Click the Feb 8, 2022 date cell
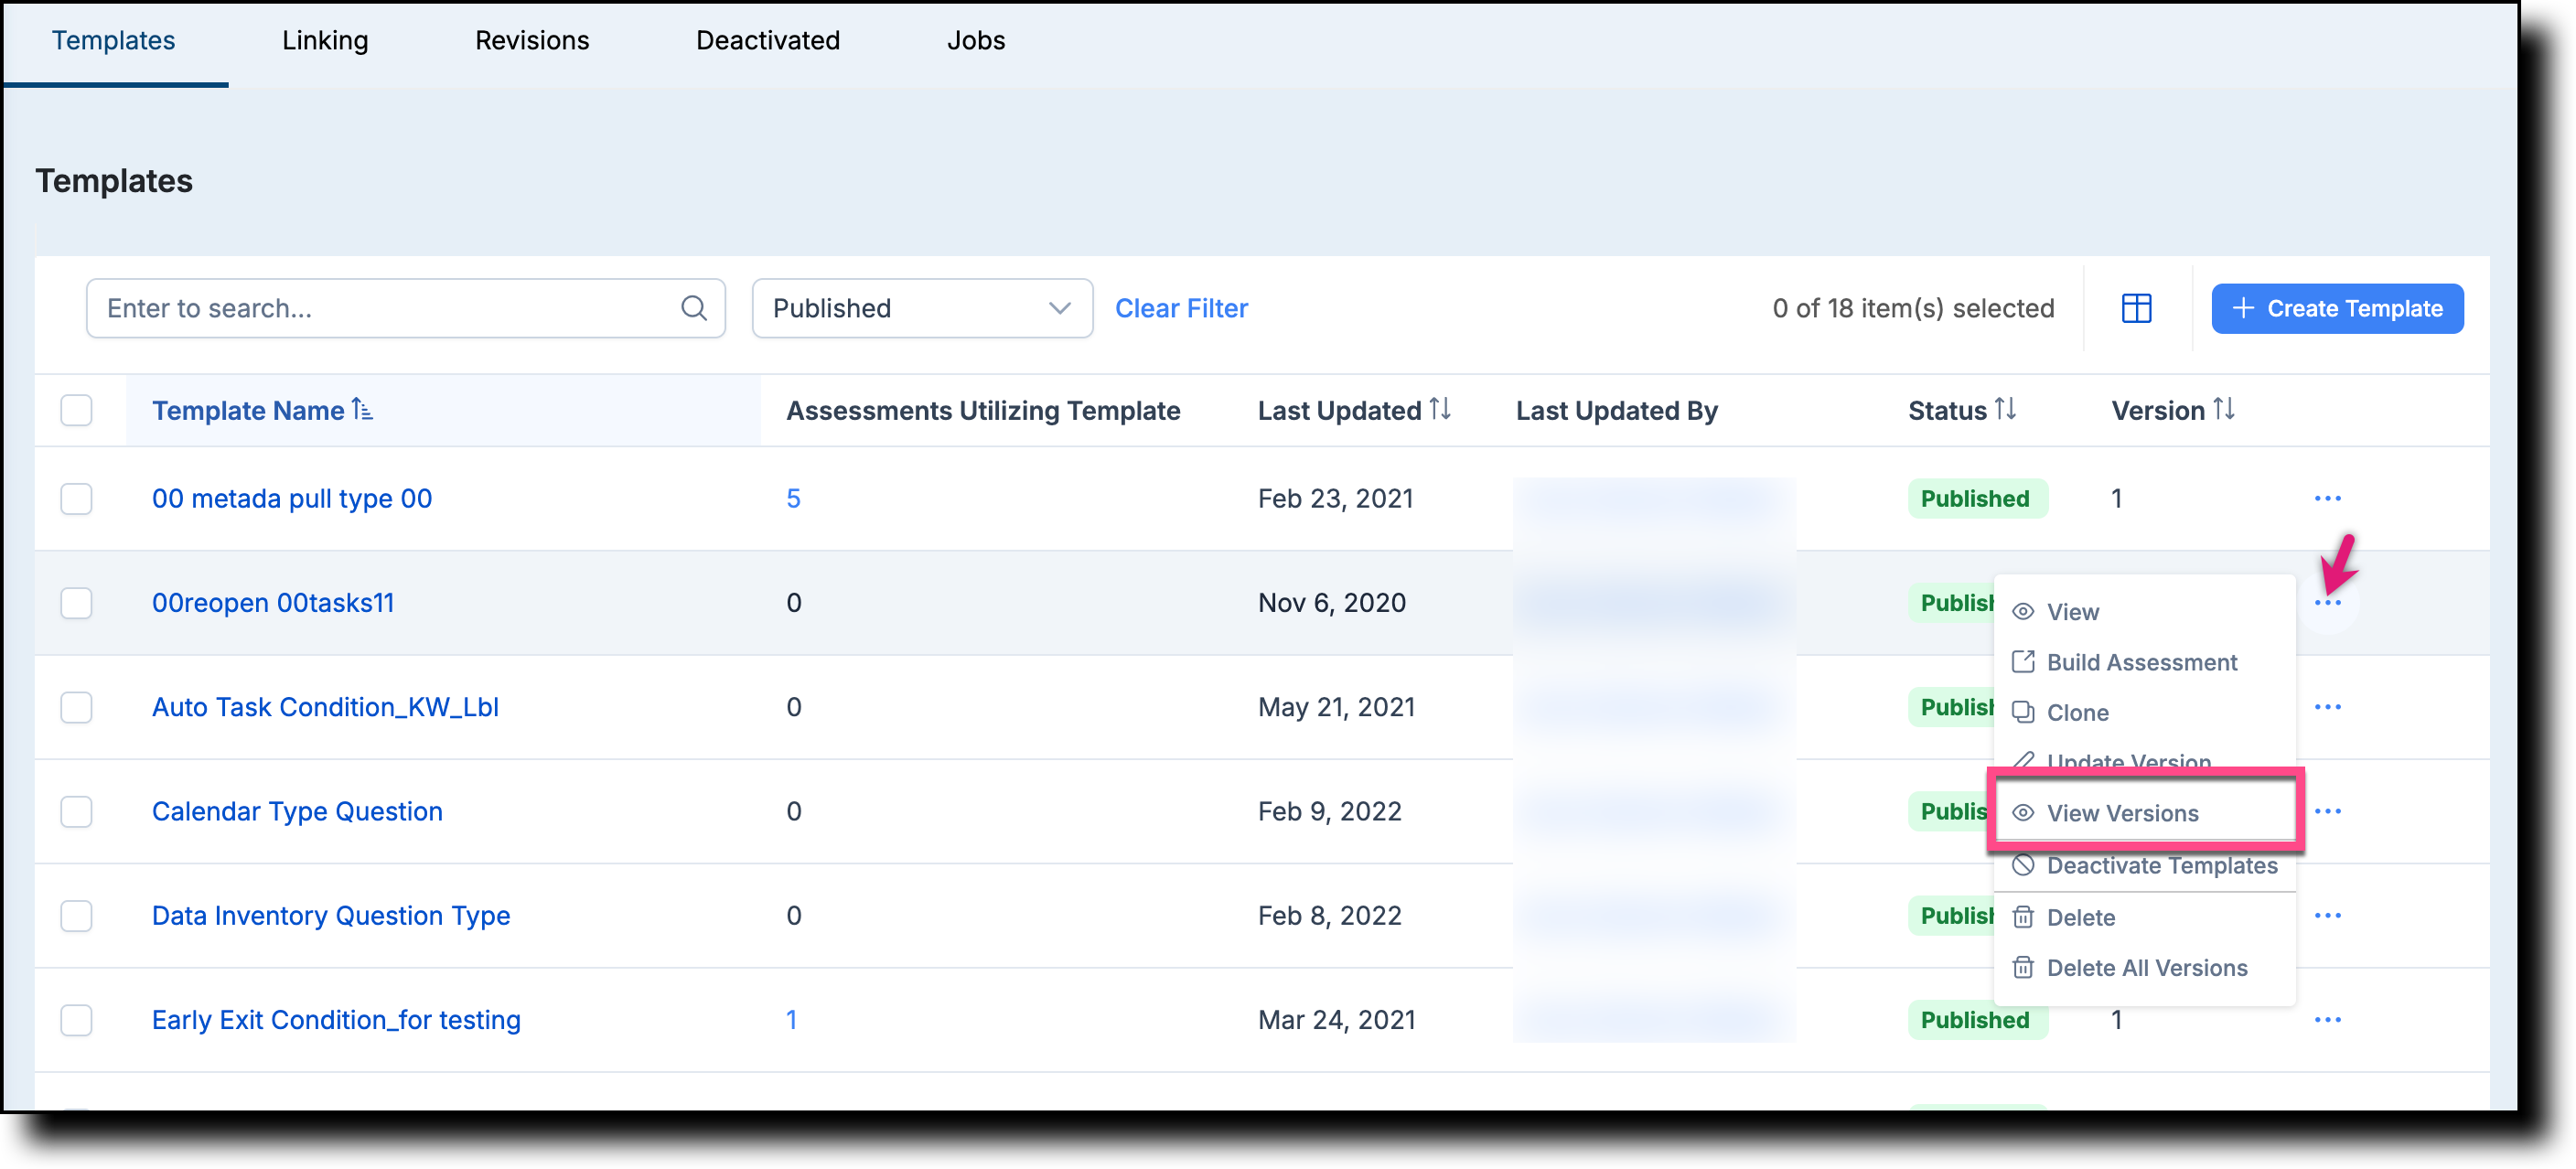 click(1329, 915)
